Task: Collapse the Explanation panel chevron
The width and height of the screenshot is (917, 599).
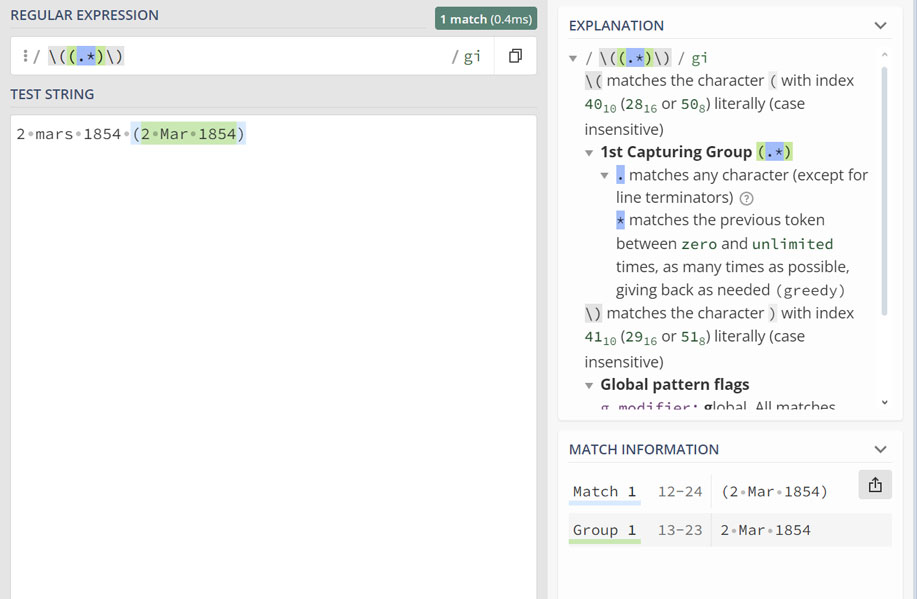Action: 880,25
